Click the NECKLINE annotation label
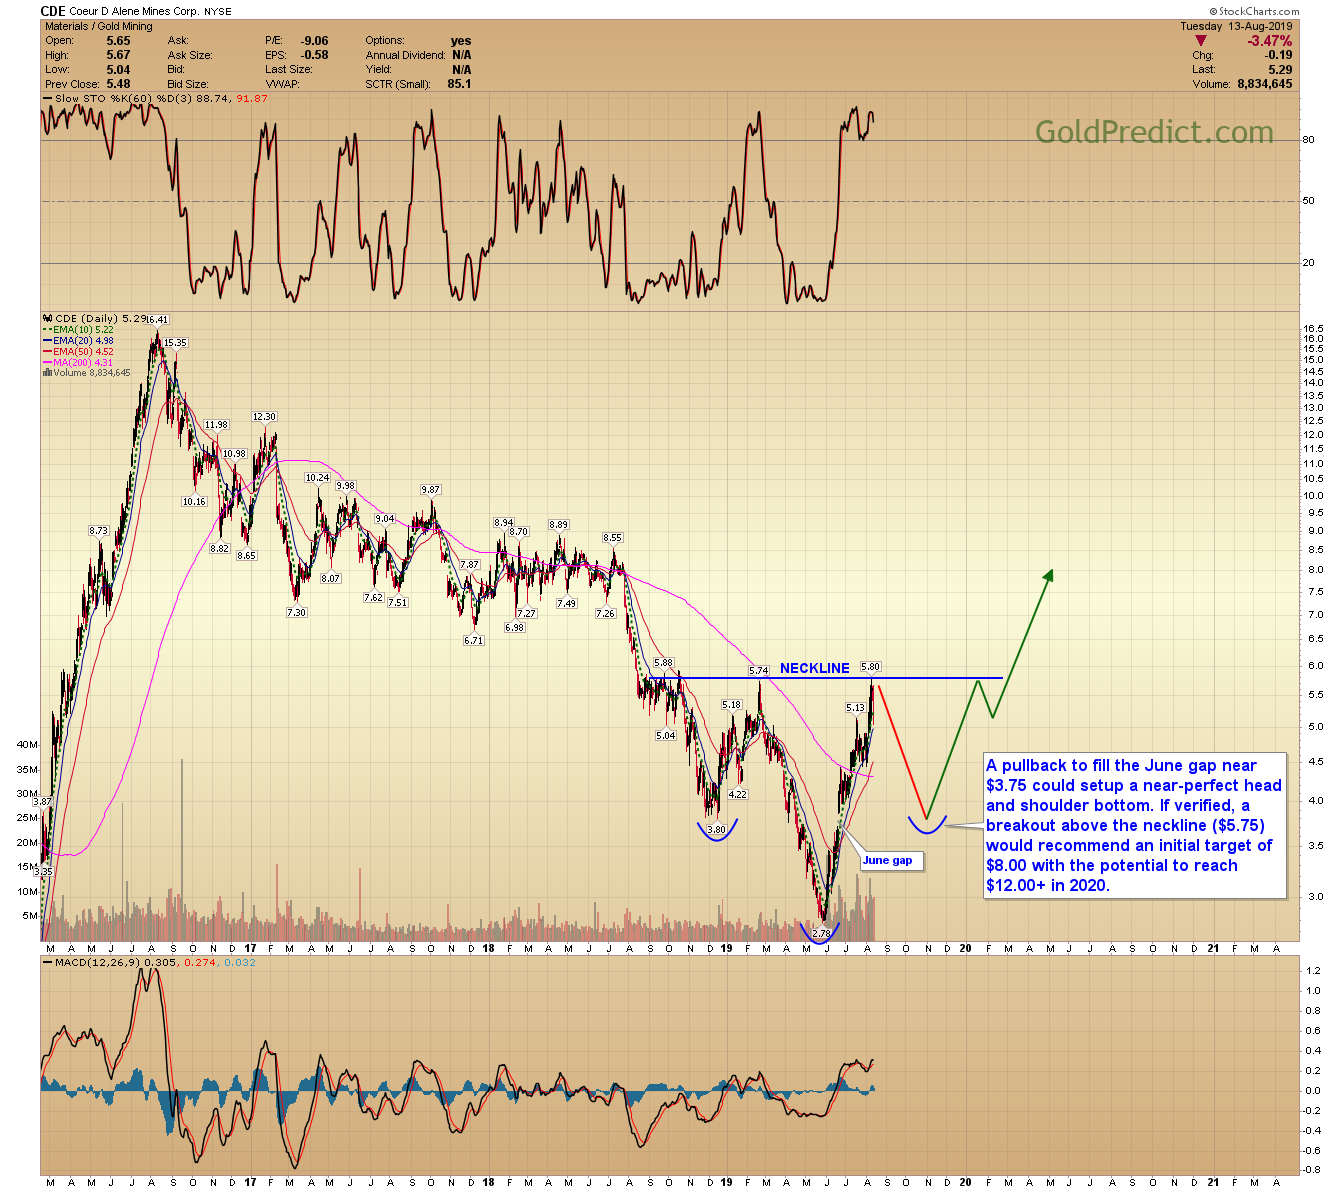The height and width of the screenshot is (1192, 1340). click(815, 668)
